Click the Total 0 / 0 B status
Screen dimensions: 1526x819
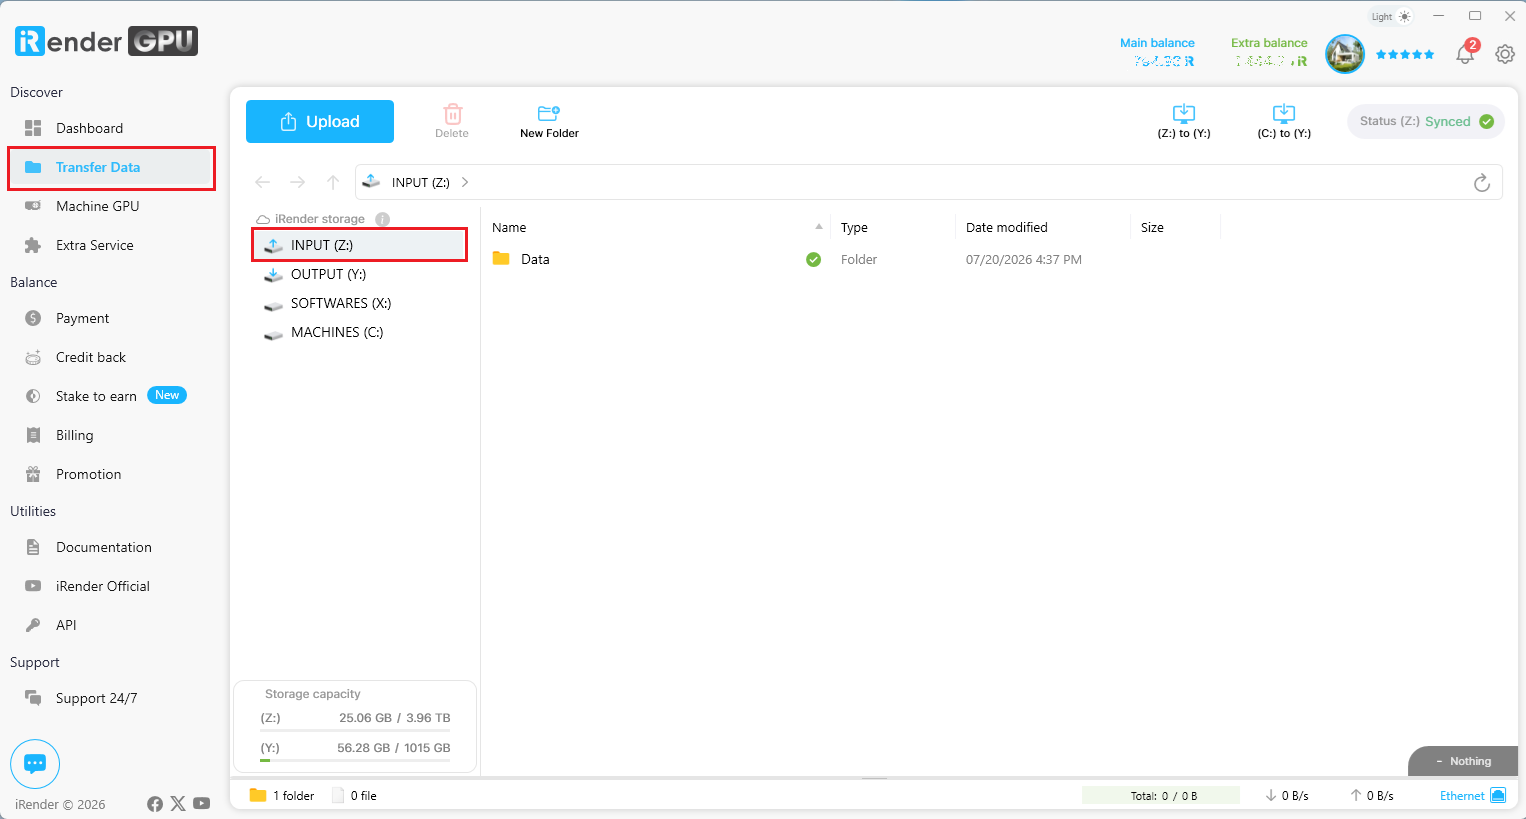click(x=1162, y=796)
